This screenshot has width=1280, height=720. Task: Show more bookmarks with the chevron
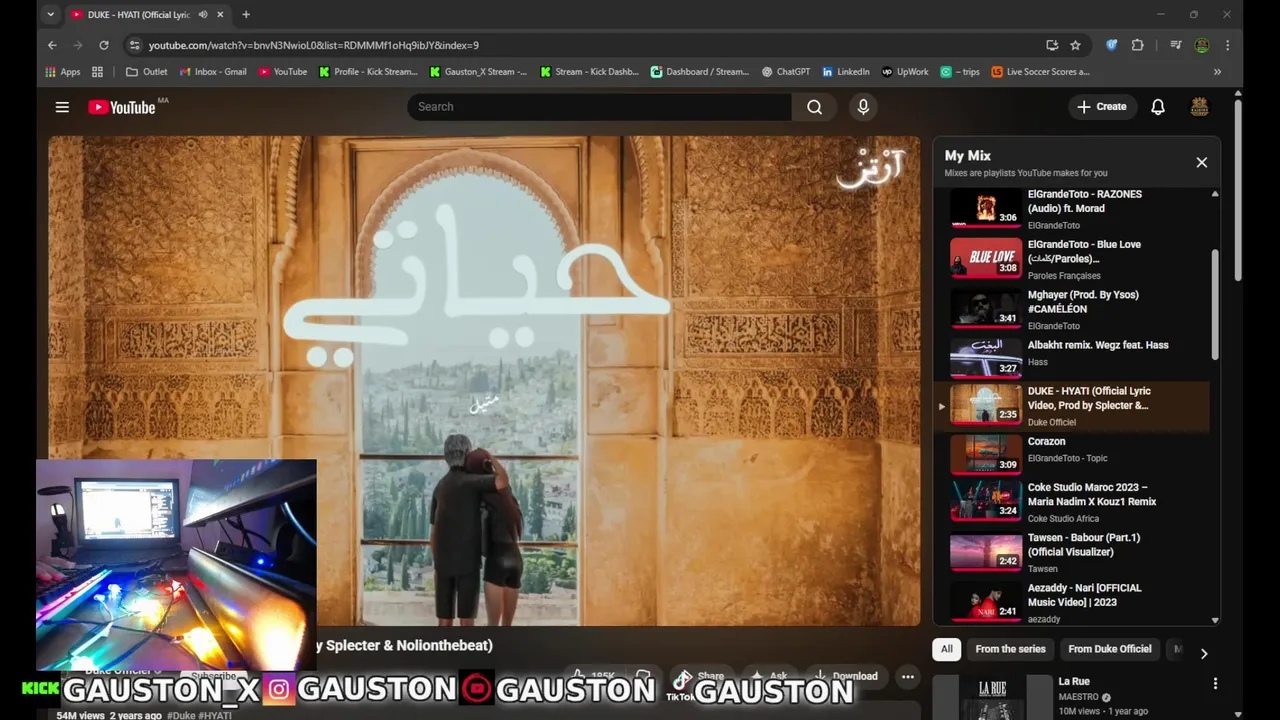point(1217,72)
